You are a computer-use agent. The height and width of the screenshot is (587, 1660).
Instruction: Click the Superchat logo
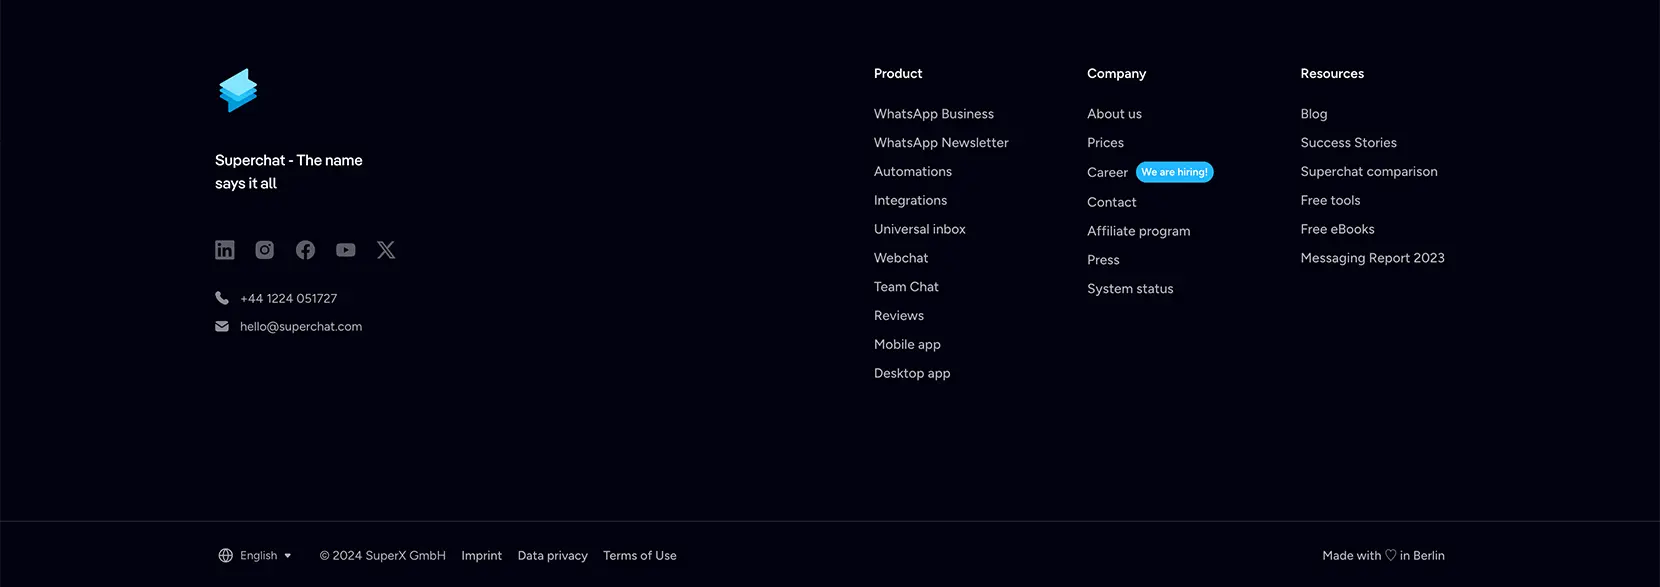(x=238, y=90)
